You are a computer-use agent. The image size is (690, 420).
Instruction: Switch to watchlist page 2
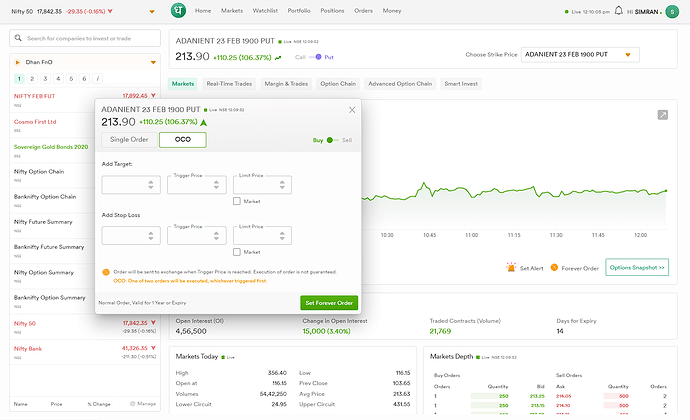32,79
